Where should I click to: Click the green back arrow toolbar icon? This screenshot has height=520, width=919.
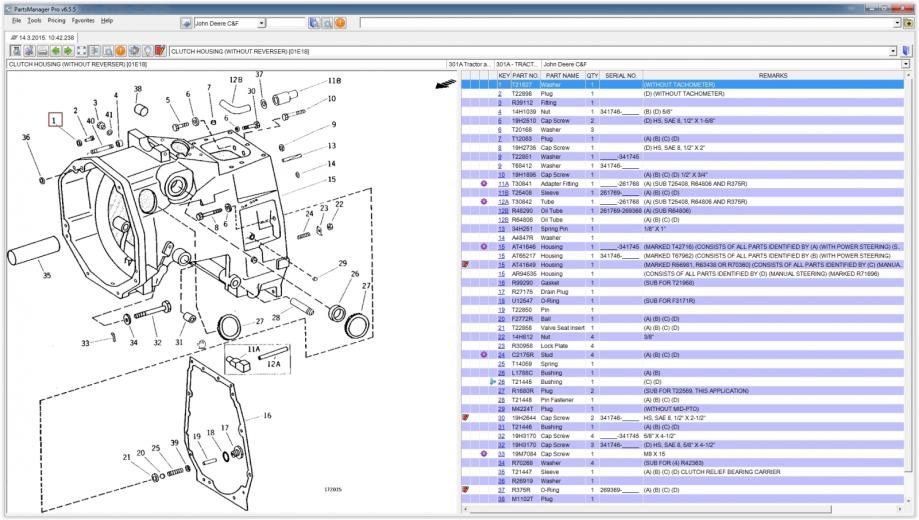coord(54,50)
